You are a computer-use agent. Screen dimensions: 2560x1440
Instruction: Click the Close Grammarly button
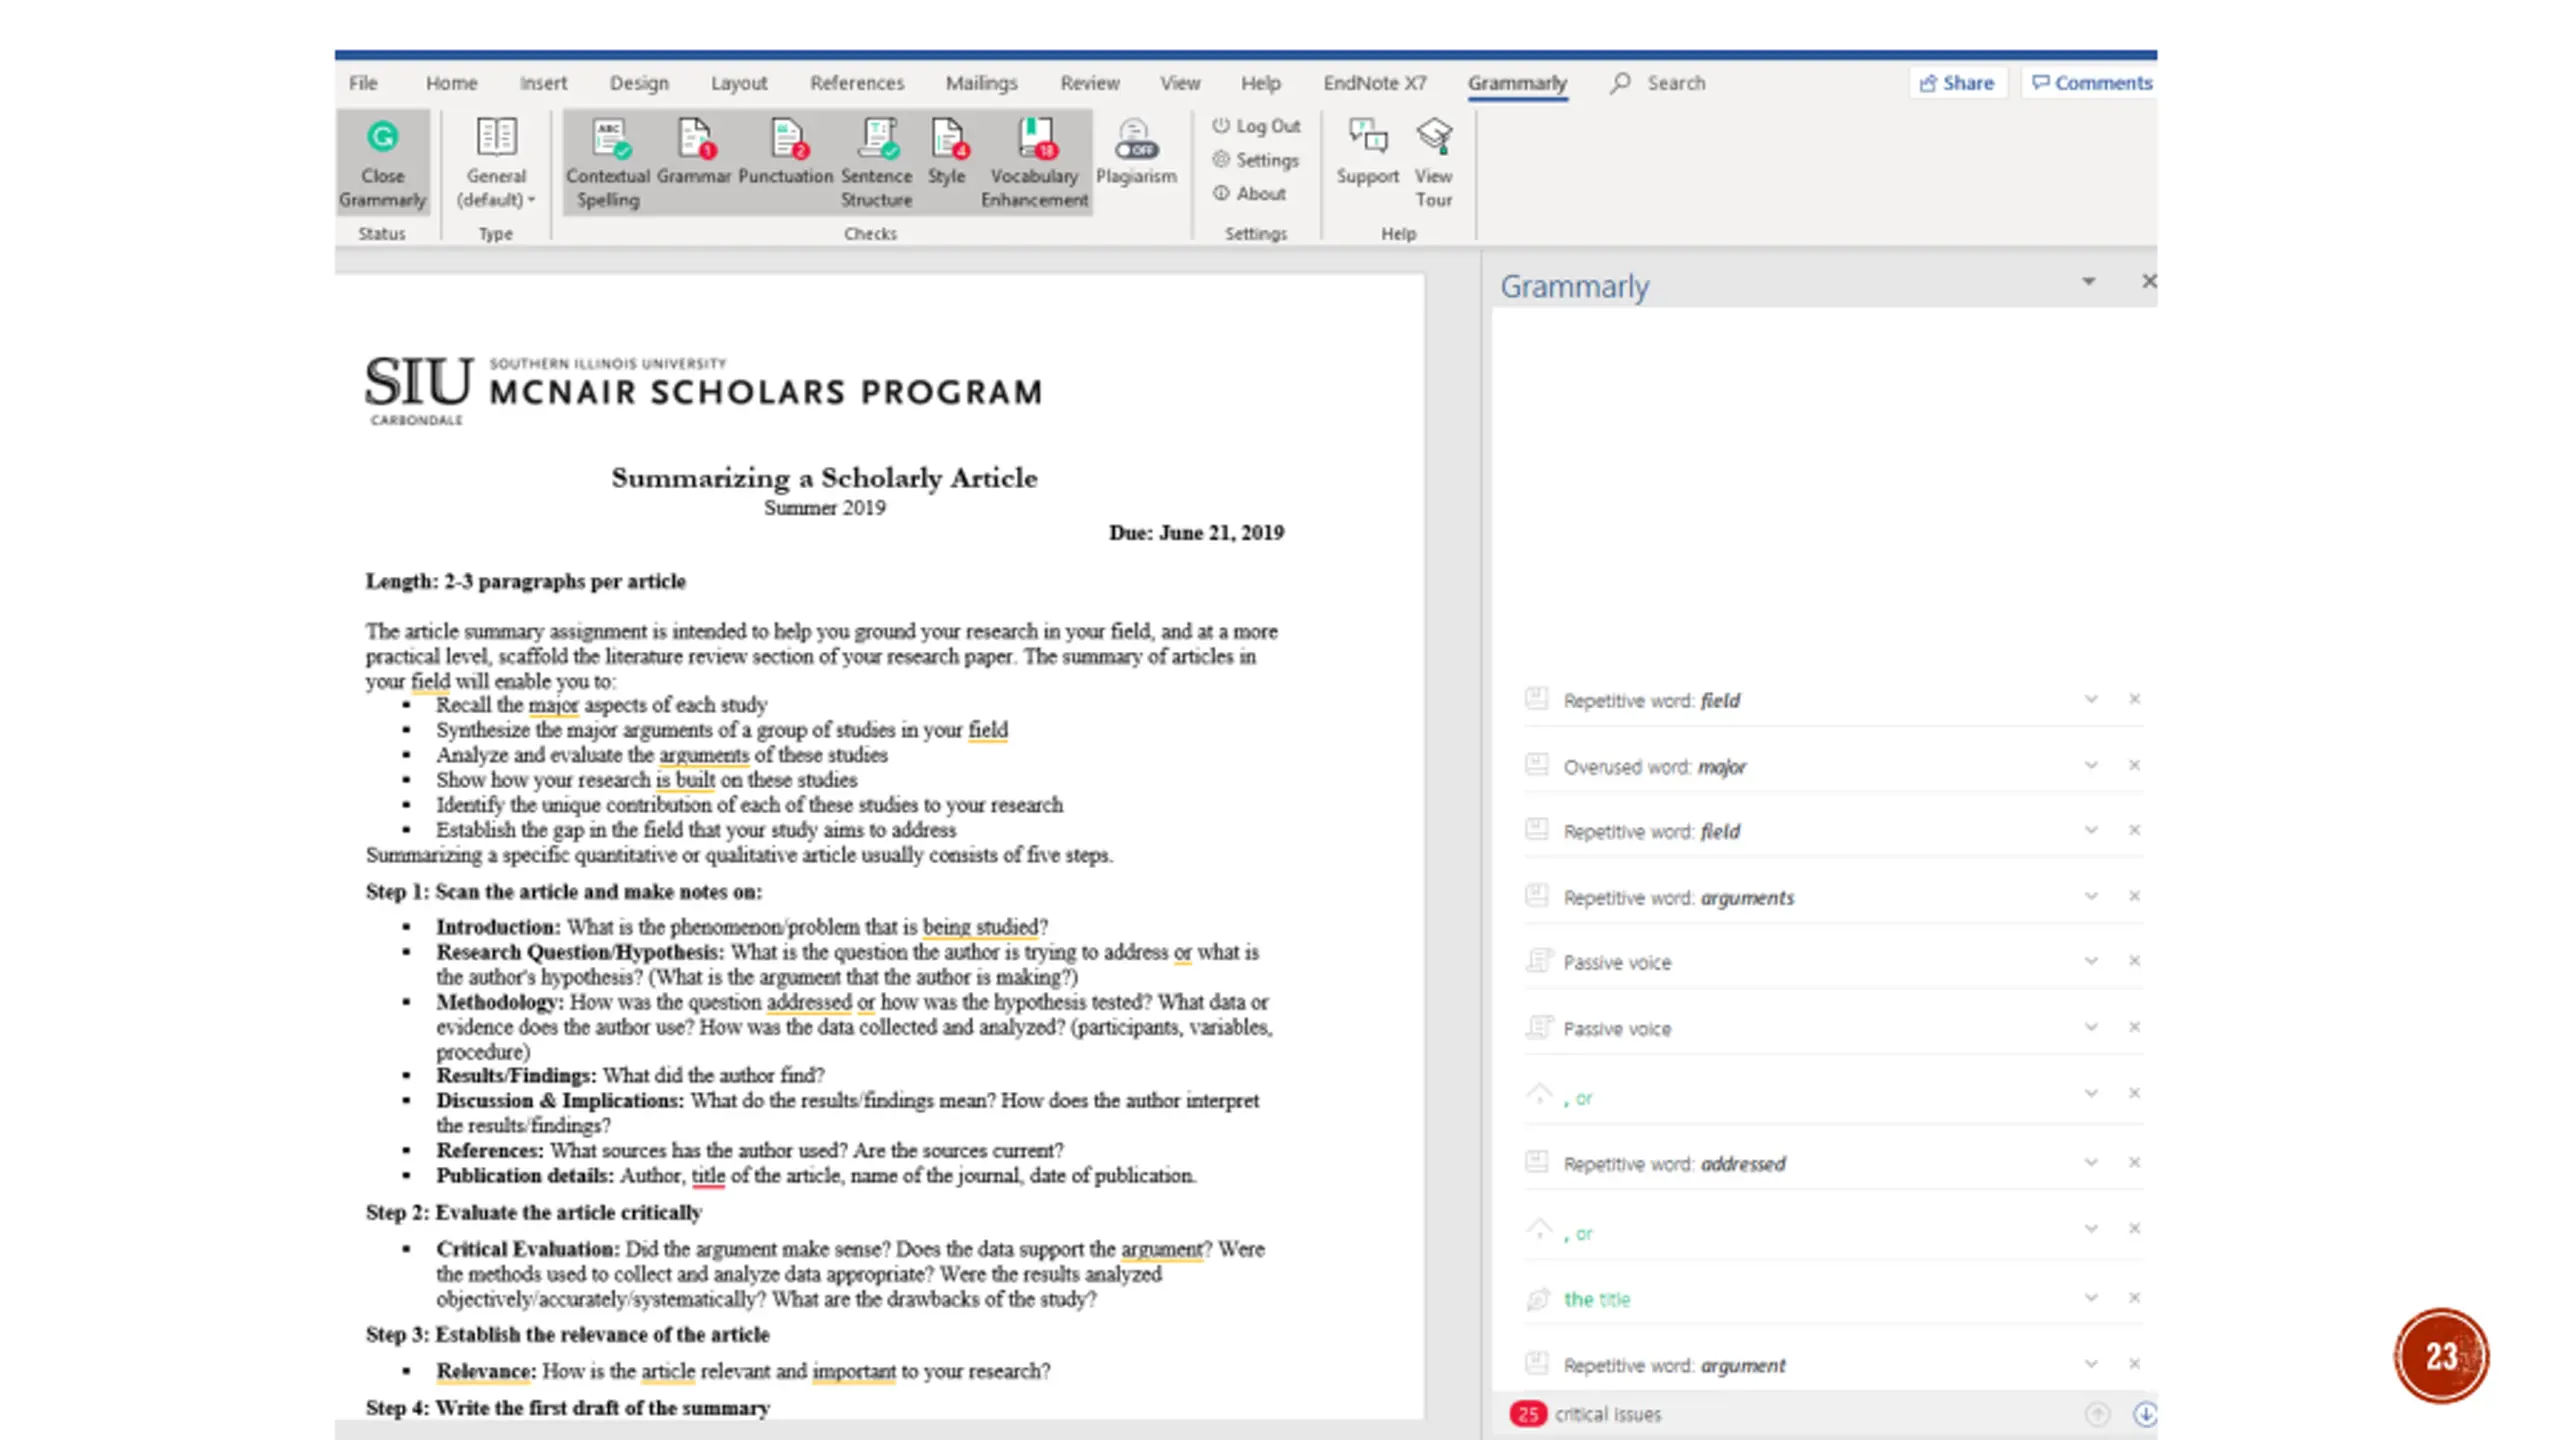pos(382,163)
